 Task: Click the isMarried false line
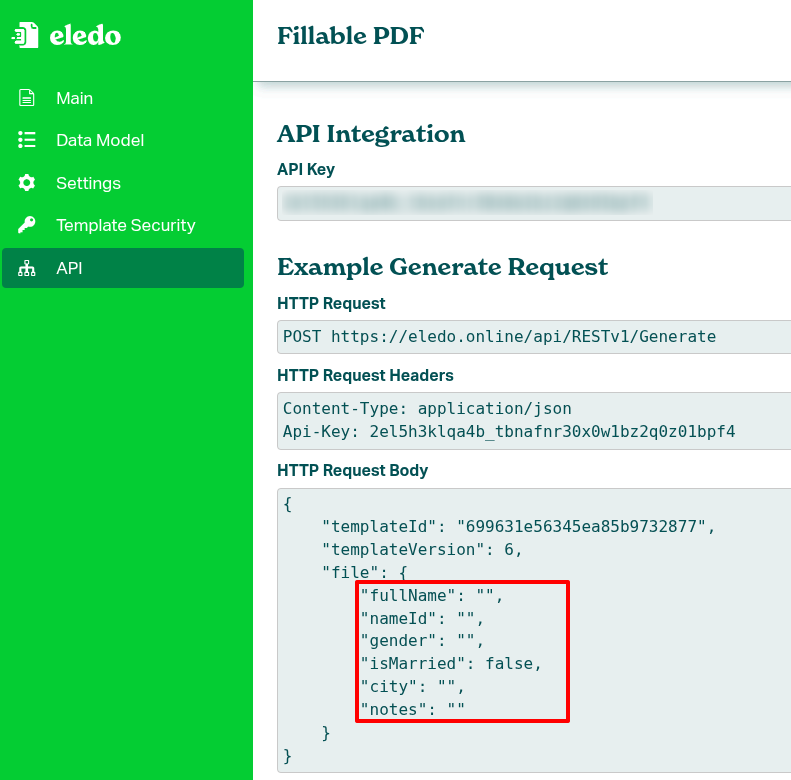click(x=451, y=663)
